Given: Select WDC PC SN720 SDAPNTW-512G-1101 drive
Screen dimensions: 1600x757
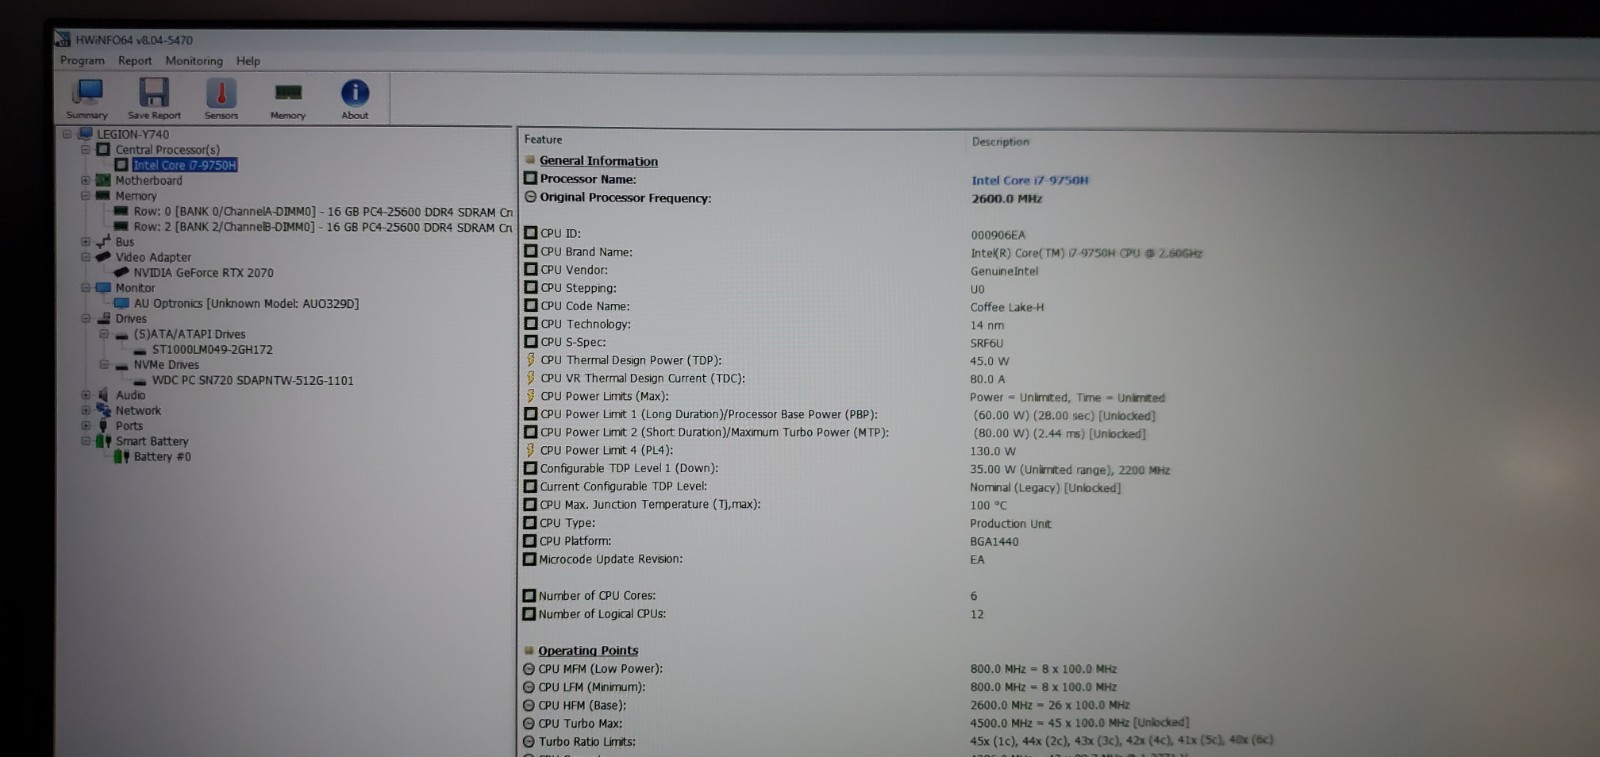Looking at the screenshot, I should [x=252, y=380].
